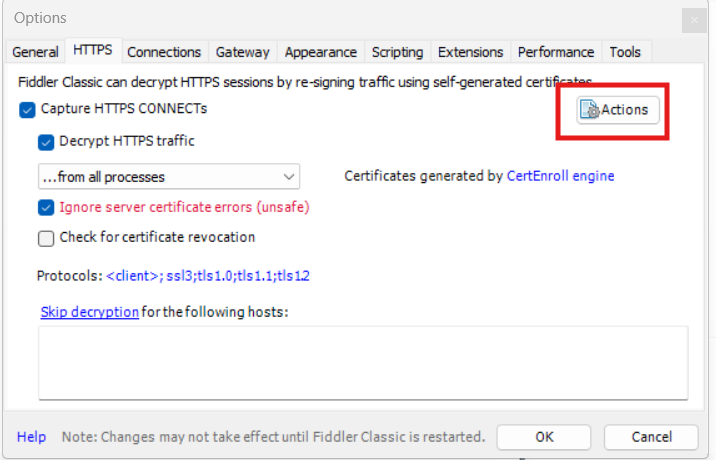The height and width of the screenshot is (460, 716).
Task: Open the Gateway tab
Action: pyautogui.click(x=242, y=52)
